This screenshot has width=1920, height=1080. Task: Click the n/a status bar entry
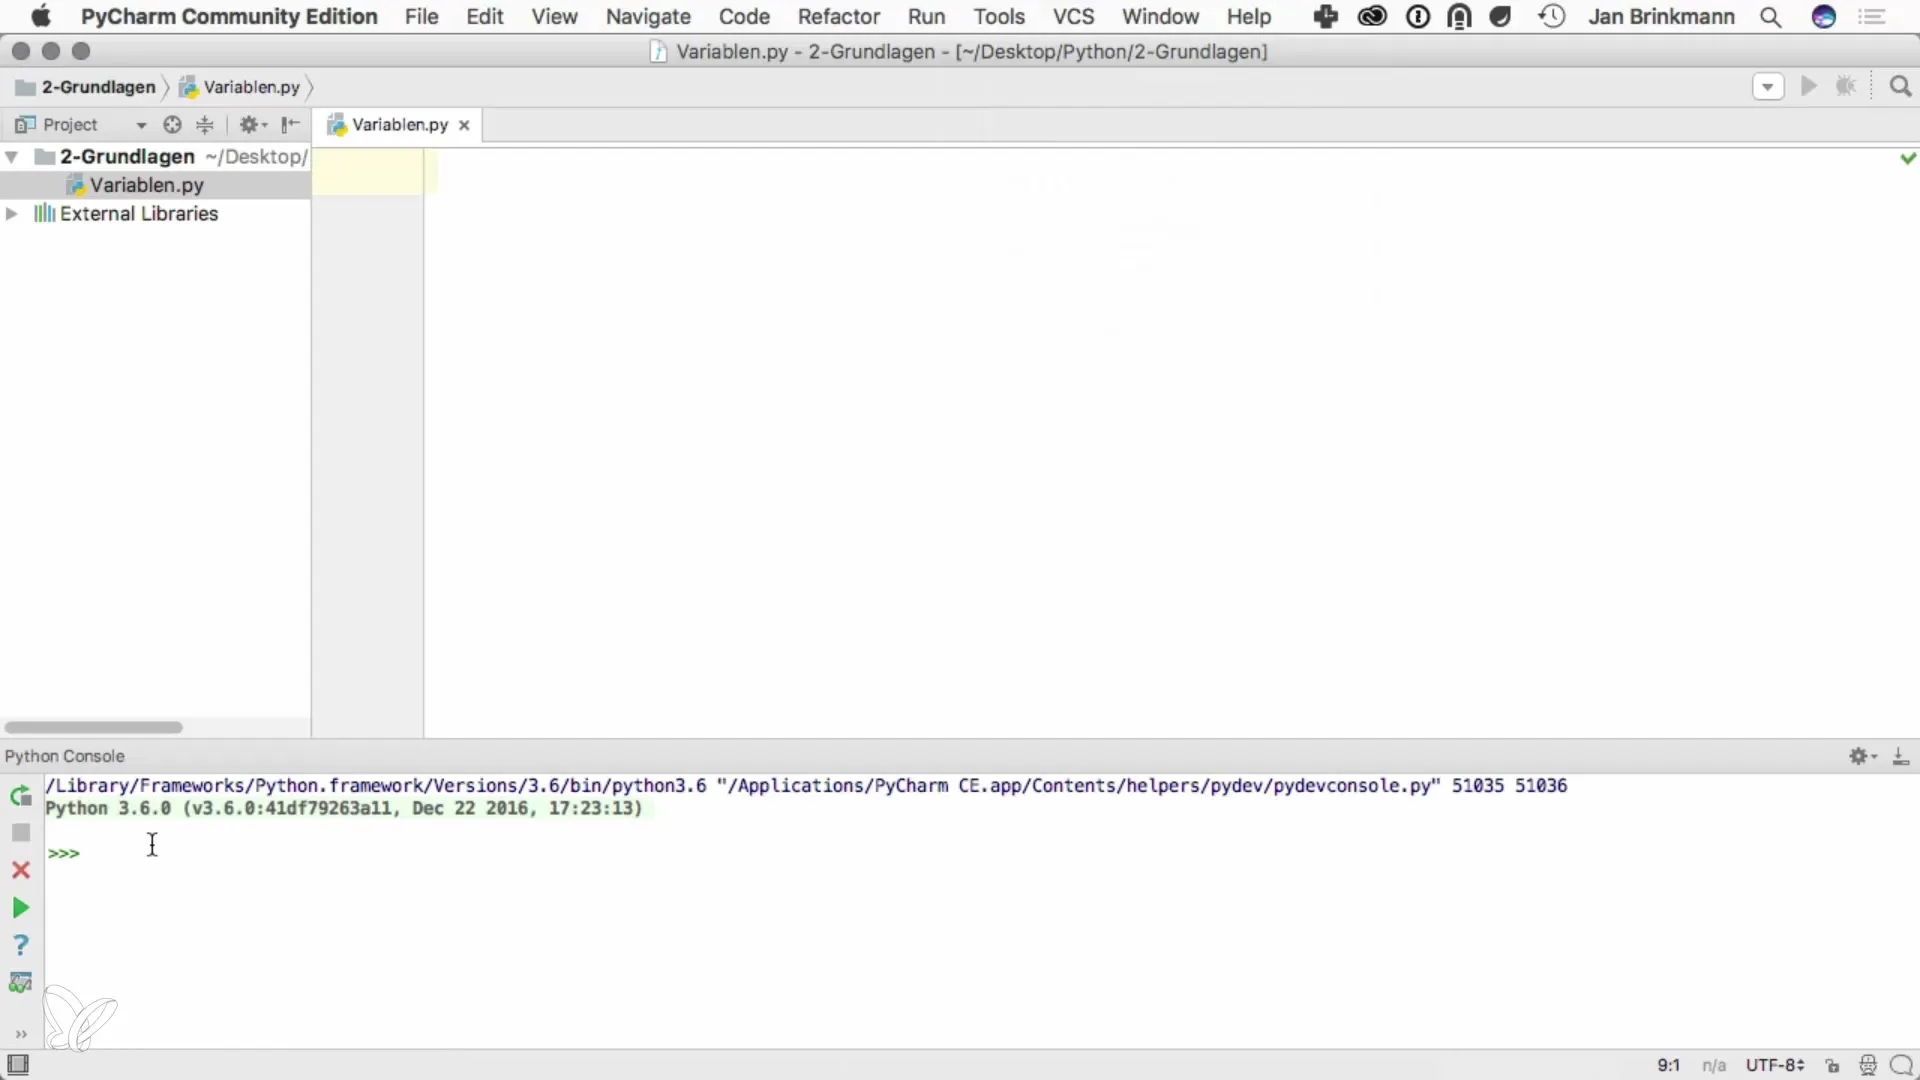click(x=1714, y=1066)
